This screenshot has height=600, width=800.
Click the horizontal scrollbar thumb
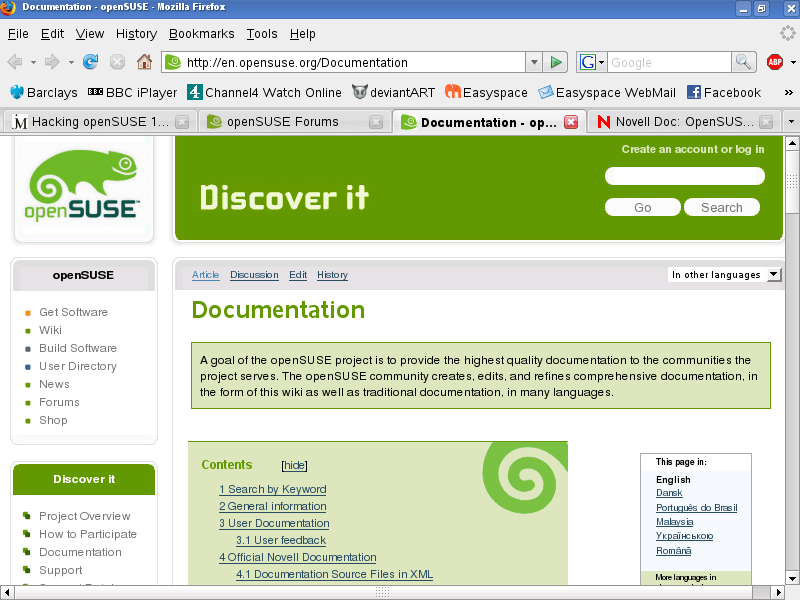(x=383, y=592)
